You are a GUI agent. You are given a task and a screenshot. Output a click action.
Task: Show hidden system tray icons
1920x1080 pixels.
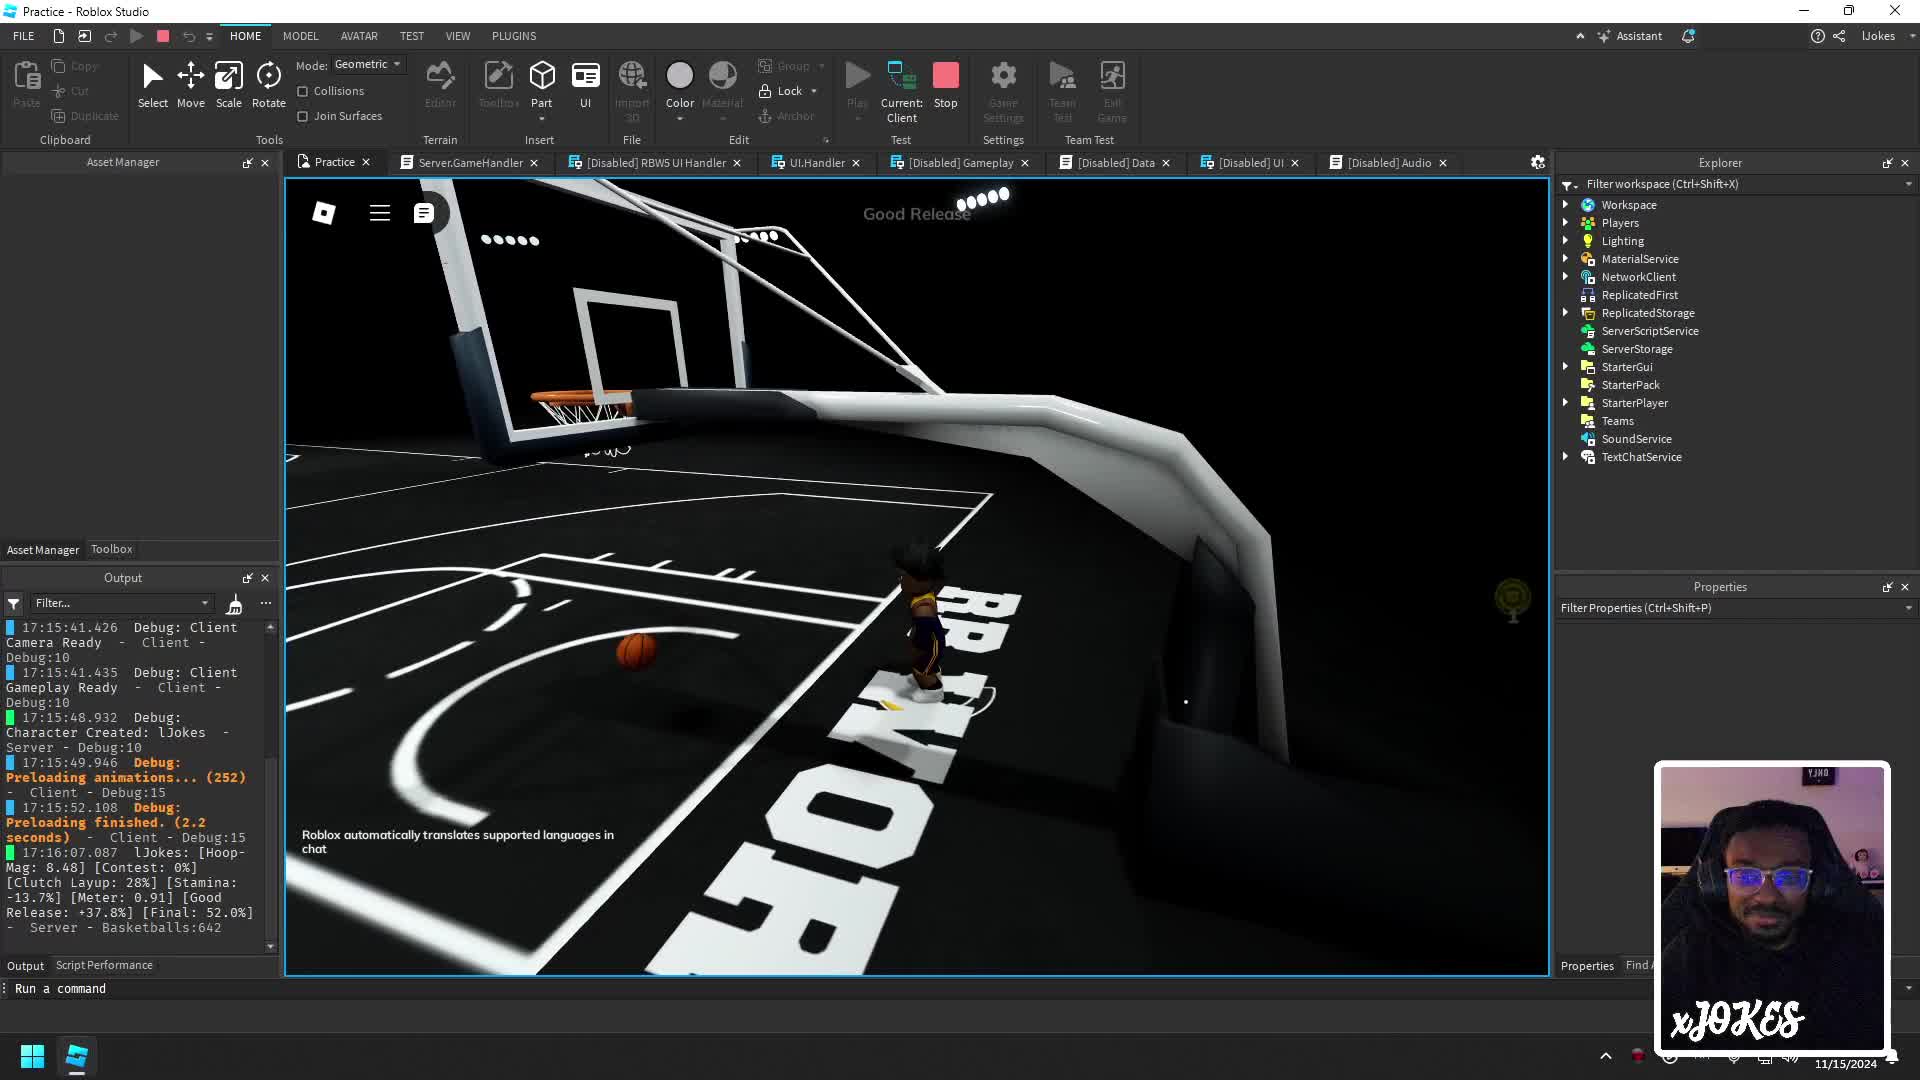(1606, 1056)
